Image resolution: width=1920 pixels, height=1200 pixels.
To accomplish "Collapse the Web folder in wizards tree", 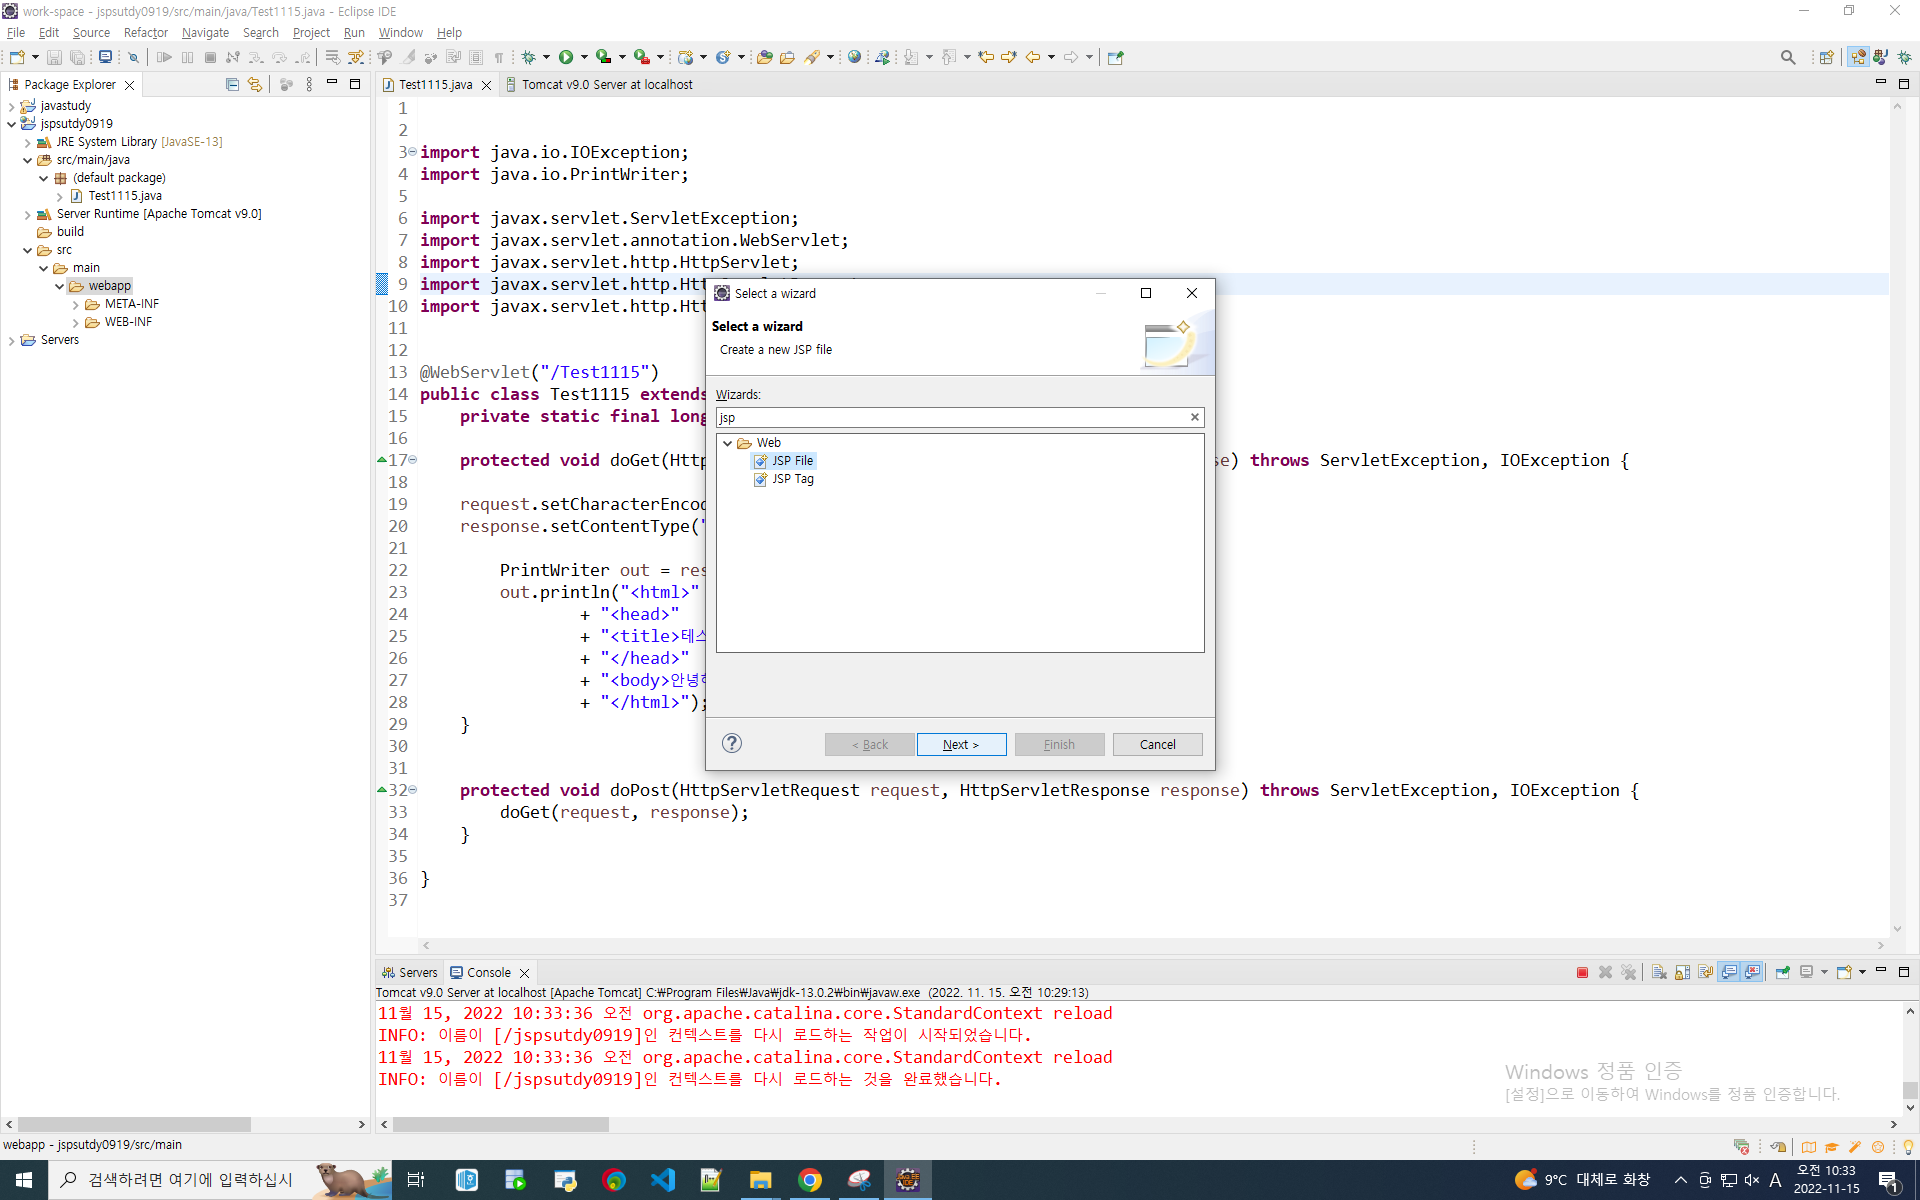I will pyautogui.click(x=728, y=443).
